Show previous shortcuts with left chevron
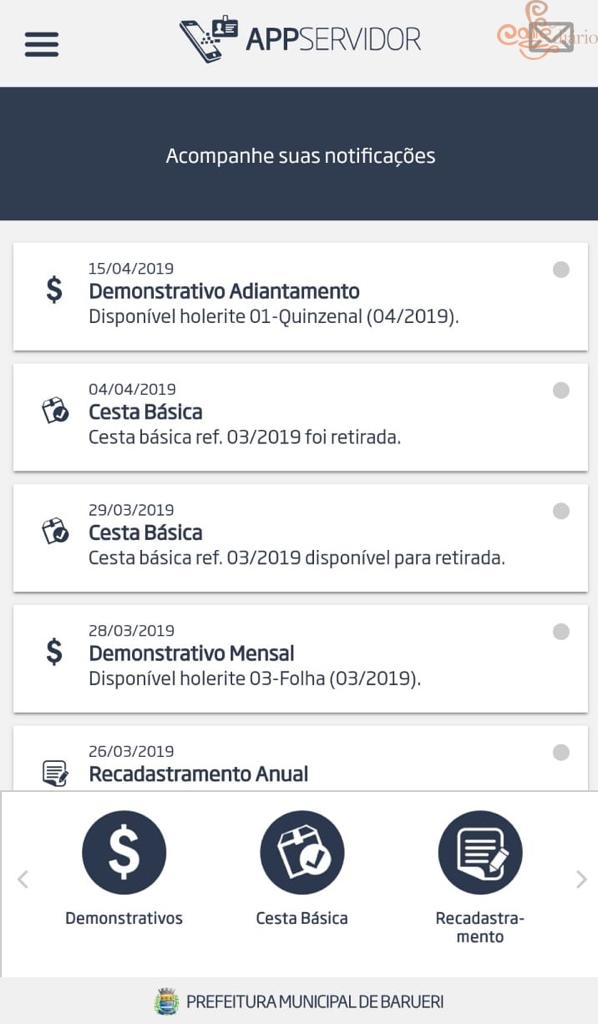598x1024 pixels. tap(23, 880)
